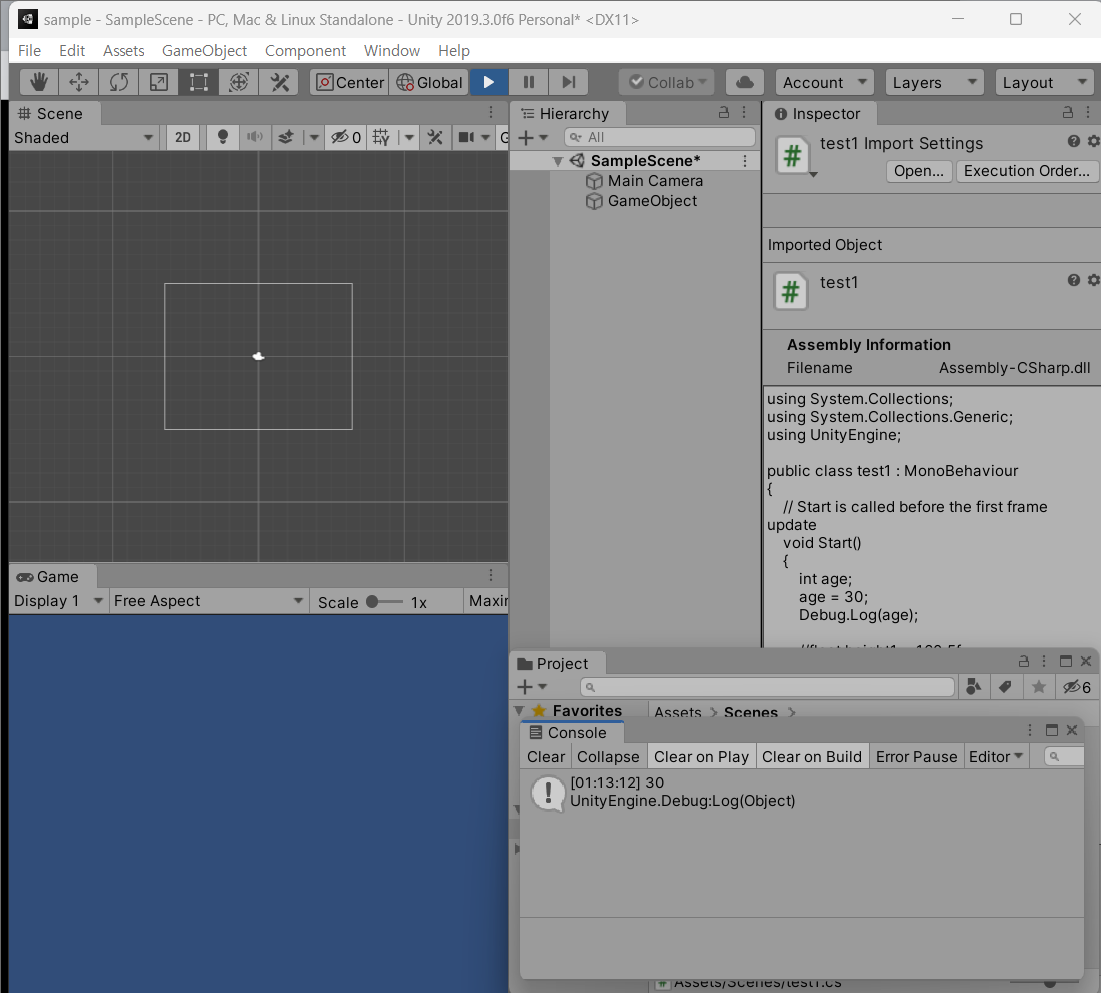Open the Account dropdown
Viewport: 1101px width, 993px height.
tap(824, 82)
